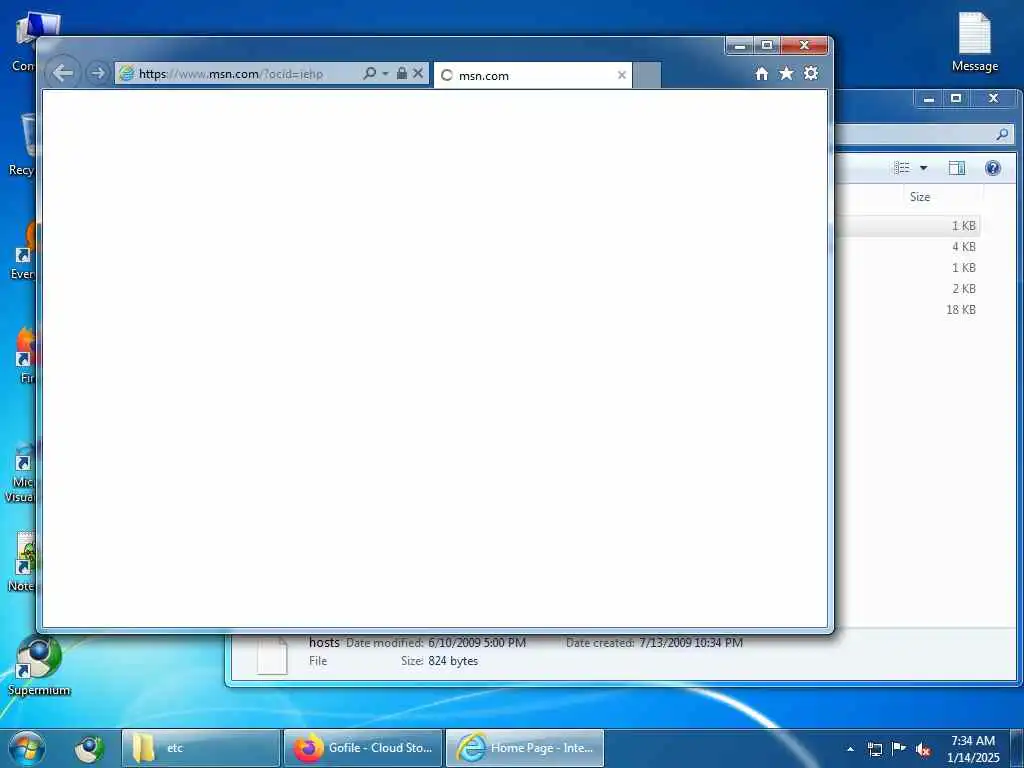1024x768 pixels.
Task: Show hidden system tray icons
Action: 850,749
